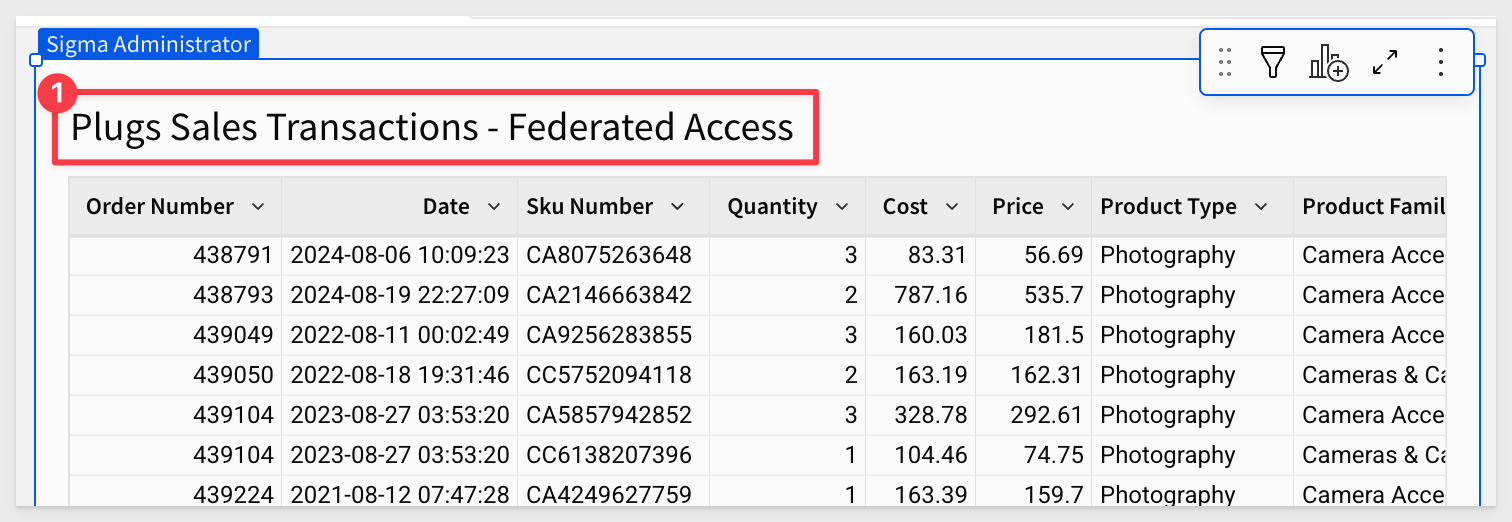Click SKU cell CC5752094118
1512x522 pixels.
613,375
